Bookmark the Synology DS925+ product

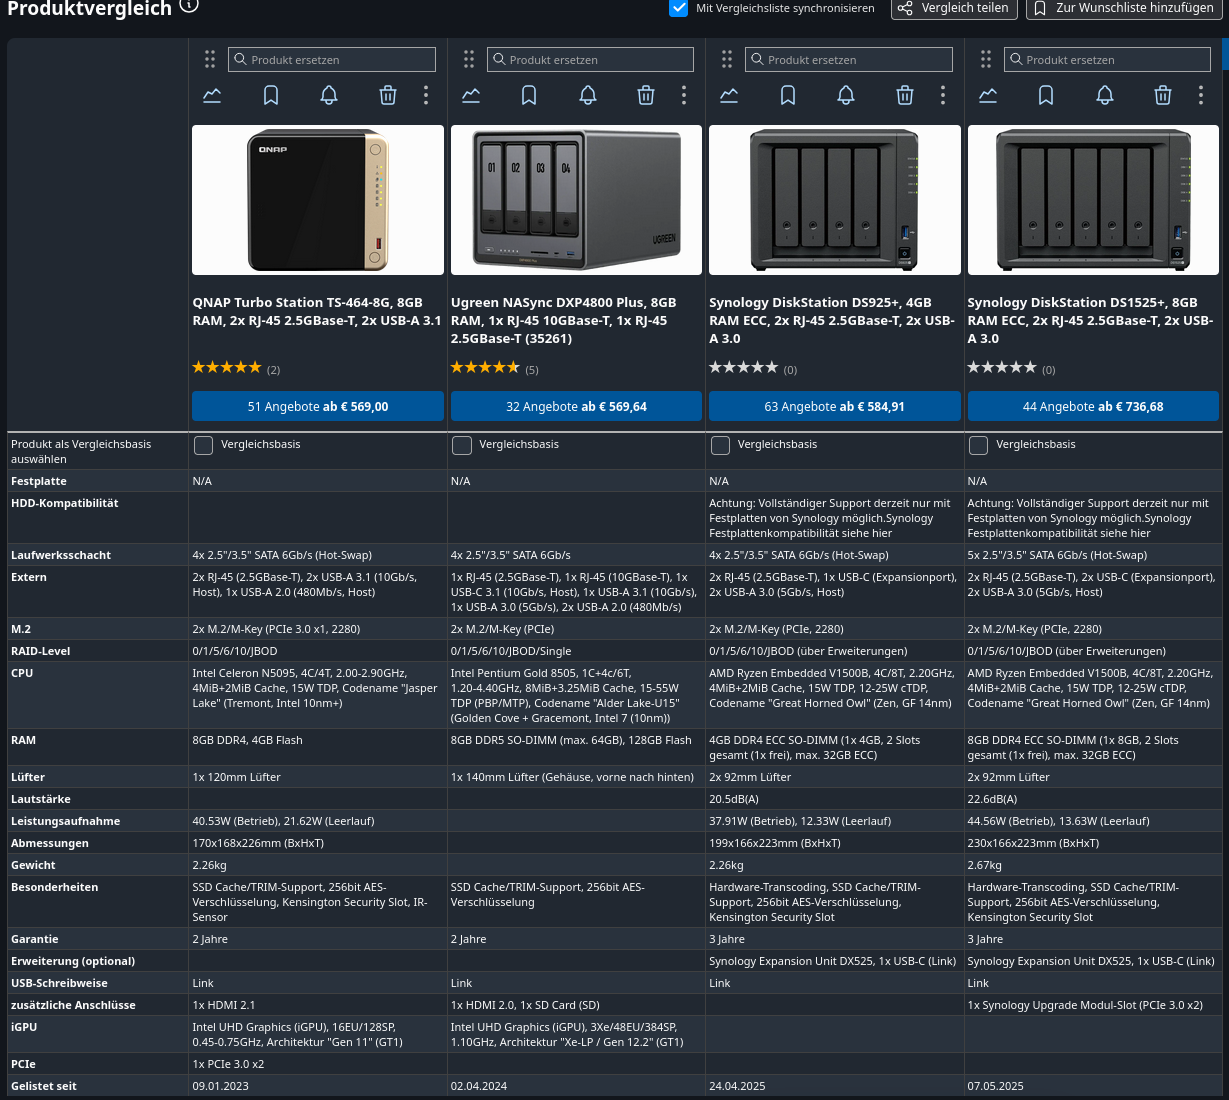(788, 95)
